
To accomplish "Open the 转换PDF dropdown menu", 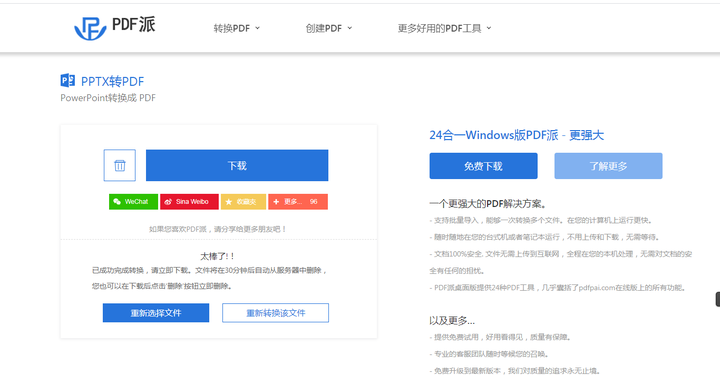I will [236, 28].
